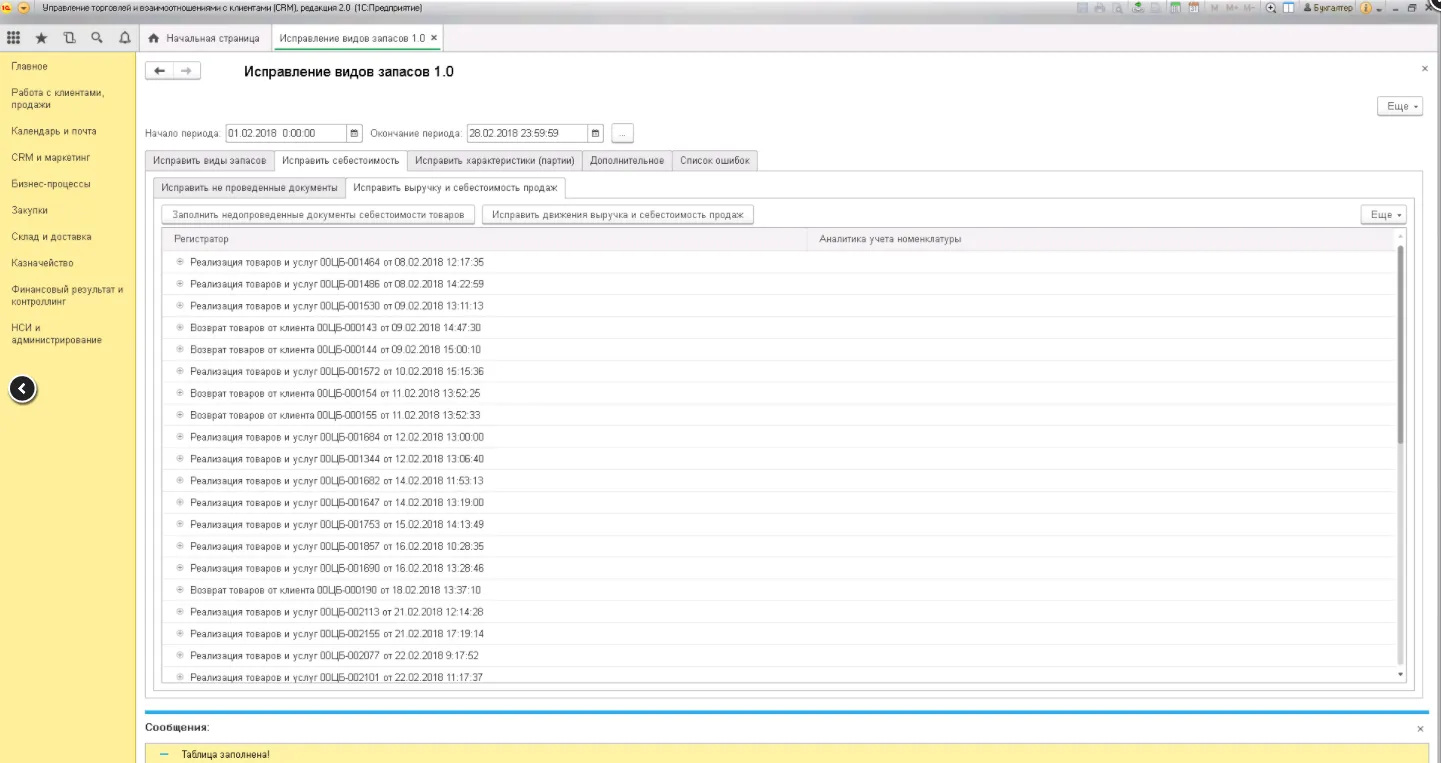Open the top-right Еще dropdown
The width and height of the screenshot is (1441, 763).
1399,107
